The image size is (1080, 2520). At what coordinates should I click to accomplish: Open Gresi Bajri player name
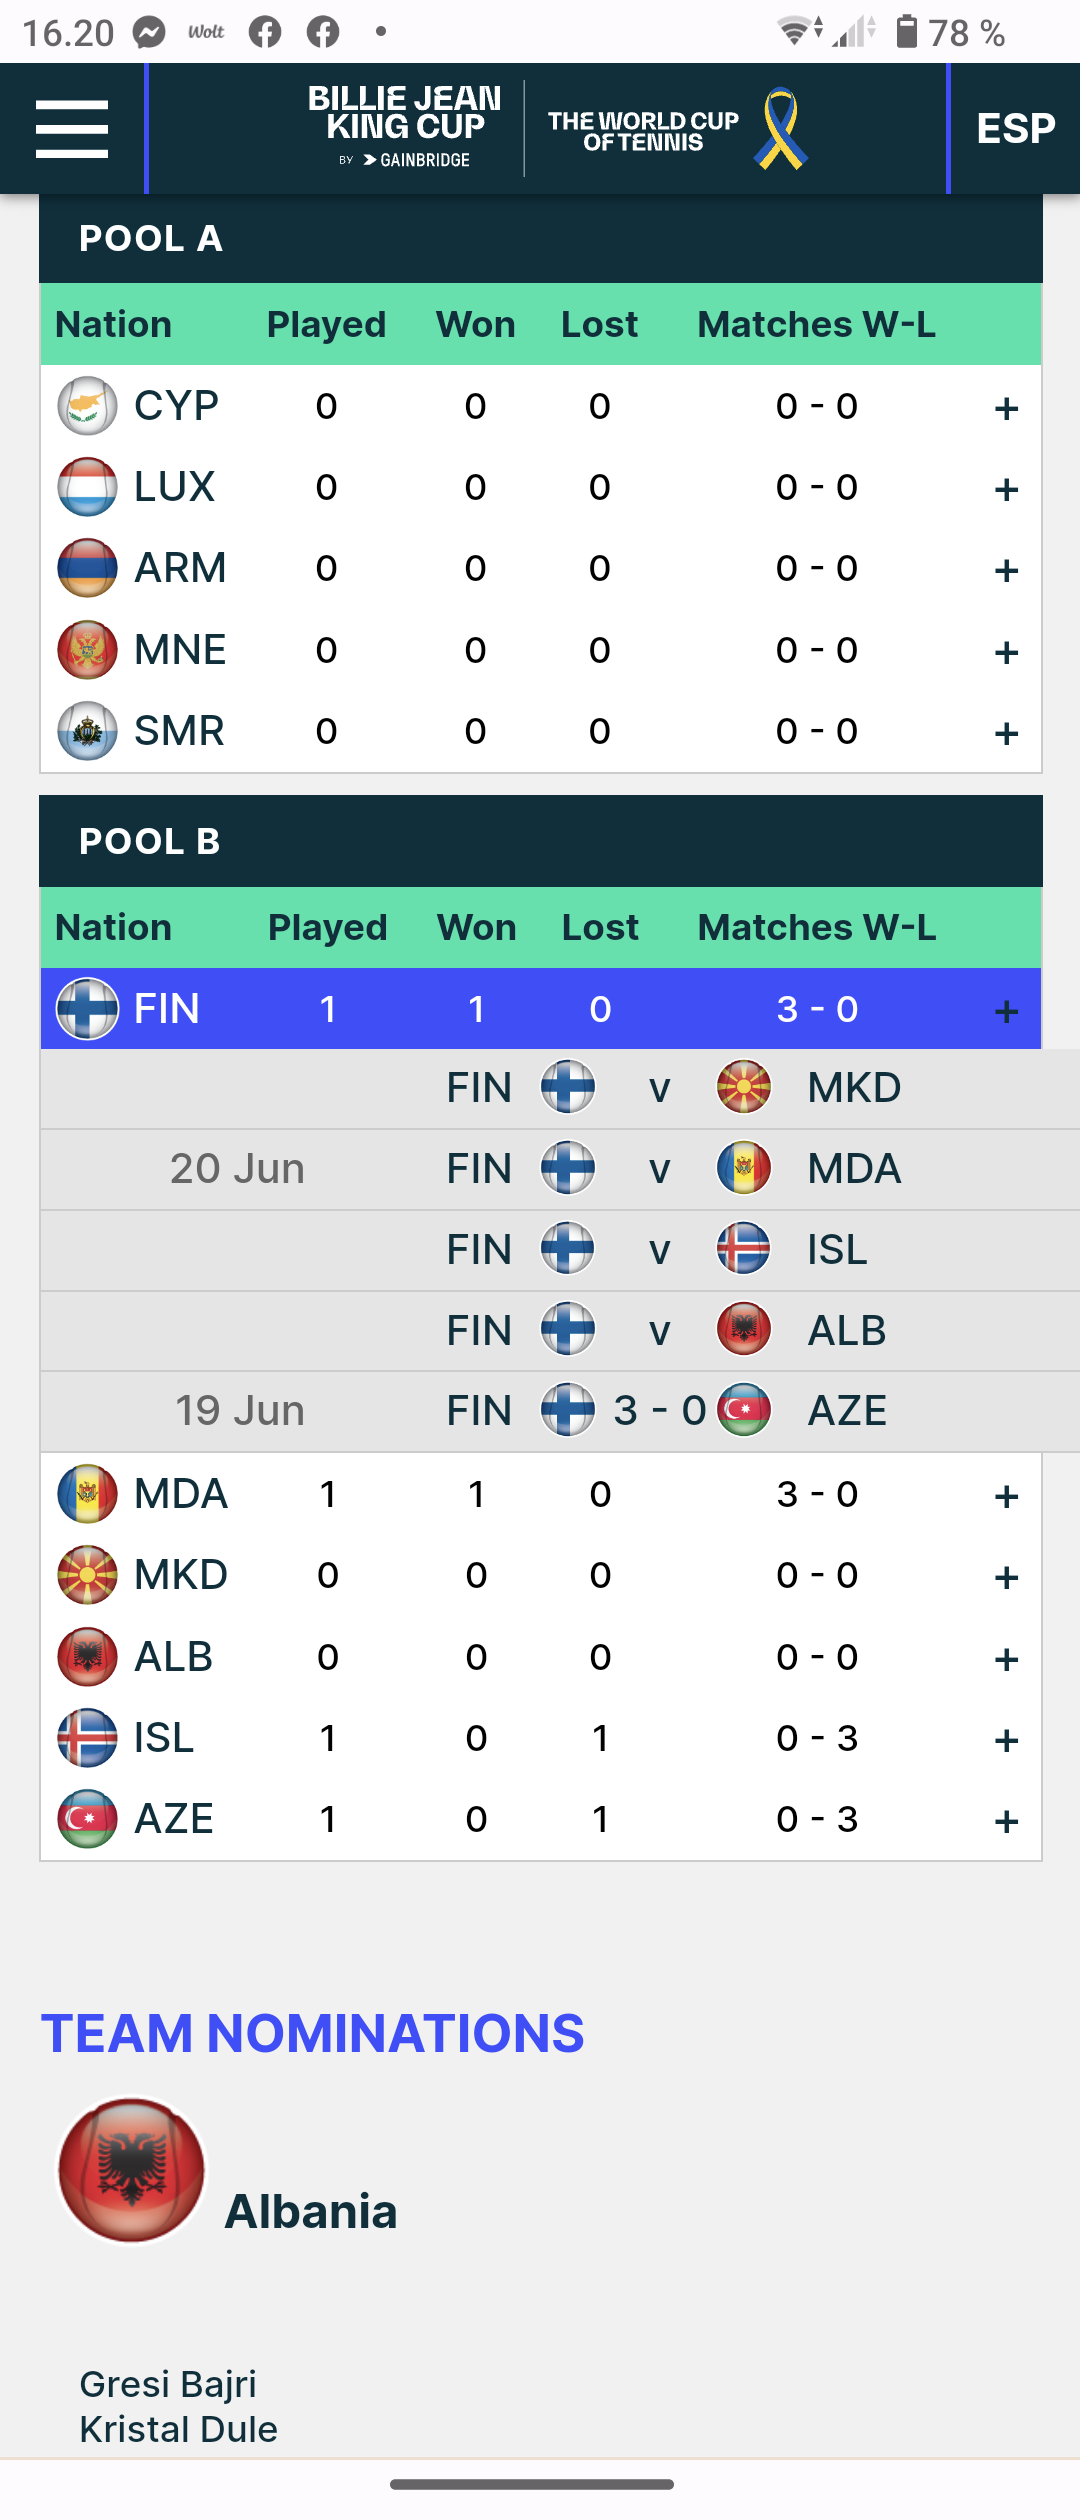click(168, 2384)
